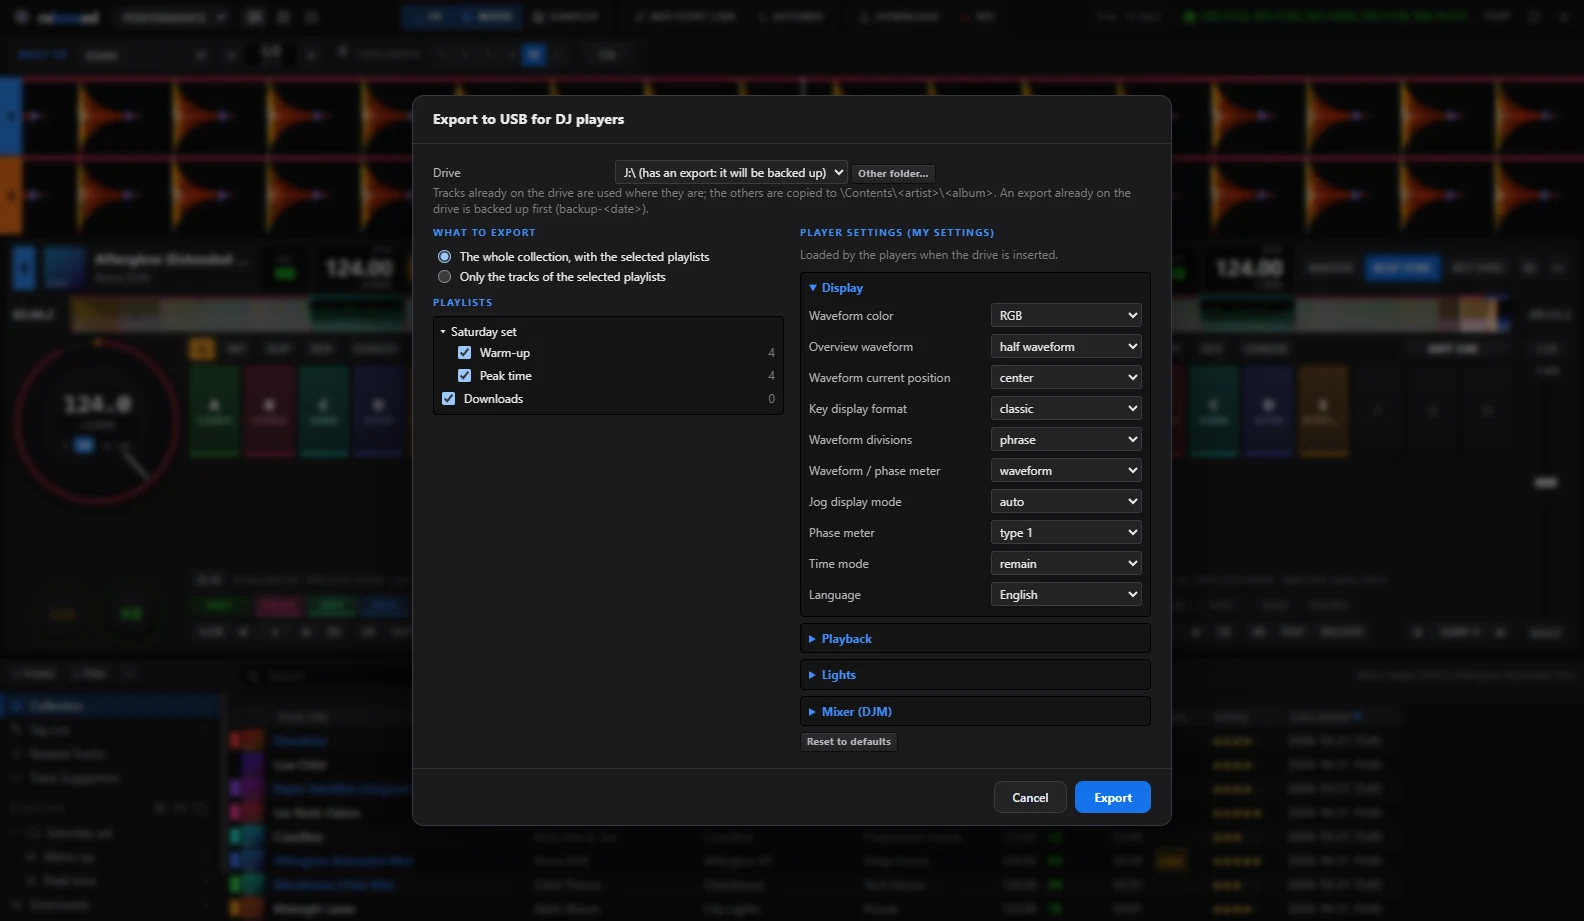Click the 'Key display format' label

pos(858,409)
